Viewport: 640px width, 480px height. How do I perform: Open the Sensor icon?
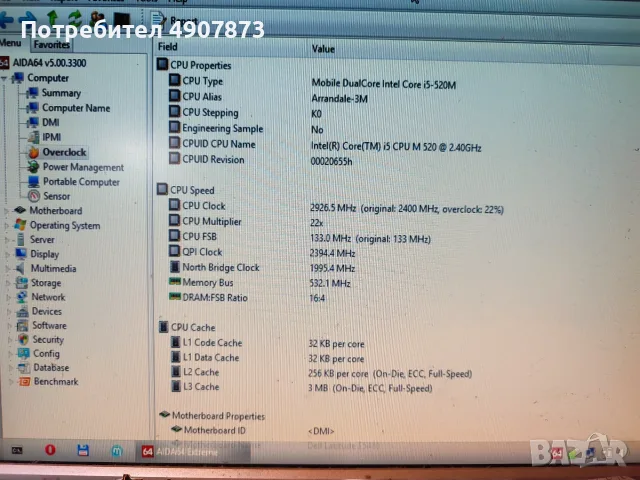(x=34, y=196)
